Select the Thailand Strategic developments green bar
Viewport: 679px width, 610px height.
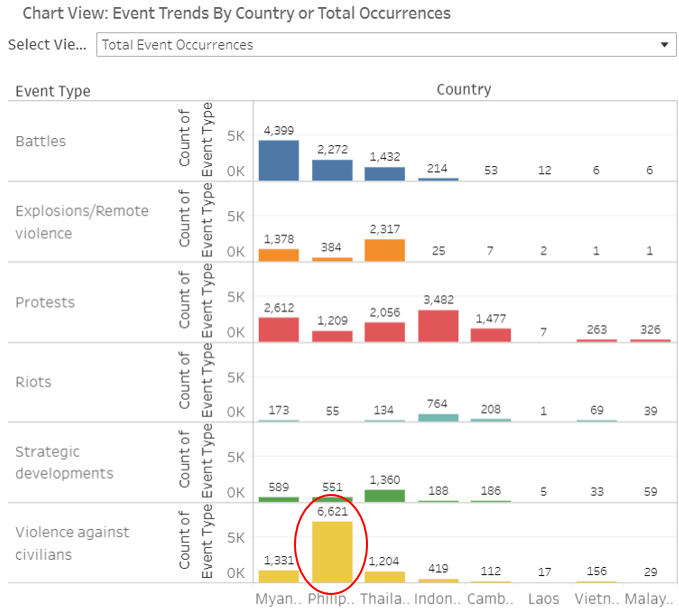(x=384, y=495)
